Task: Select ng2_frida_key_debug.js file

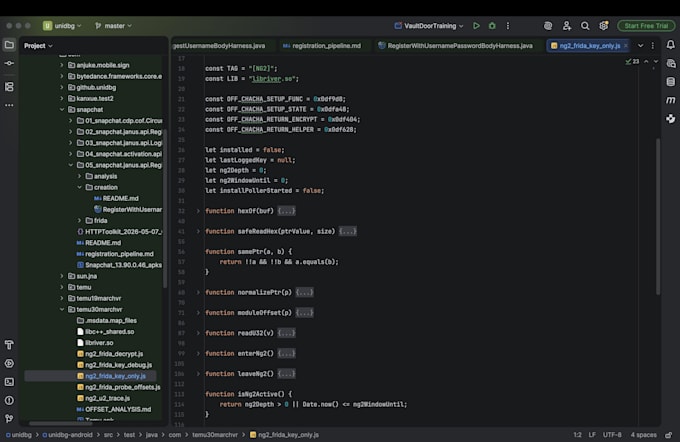Action: (114, 365)
